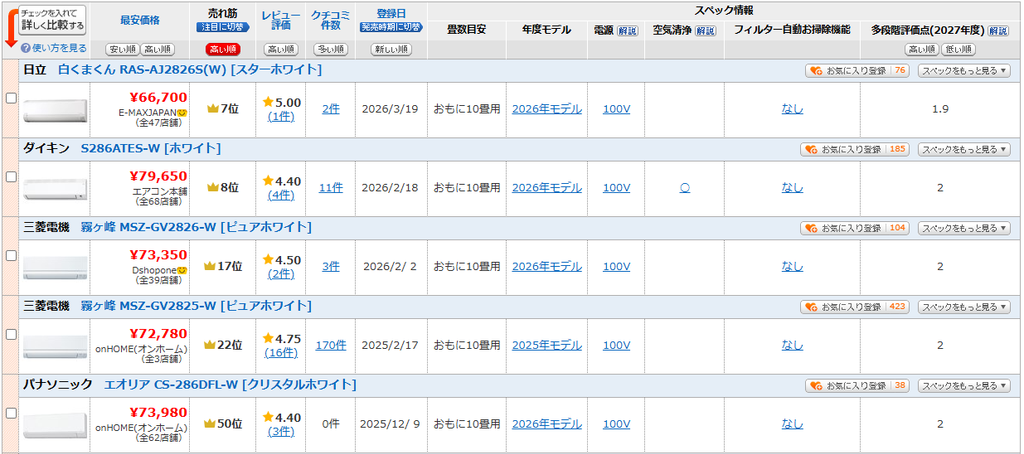Sort lowest price by 高い順
The width and height of the screenshot is (1024, 454).
157,49
